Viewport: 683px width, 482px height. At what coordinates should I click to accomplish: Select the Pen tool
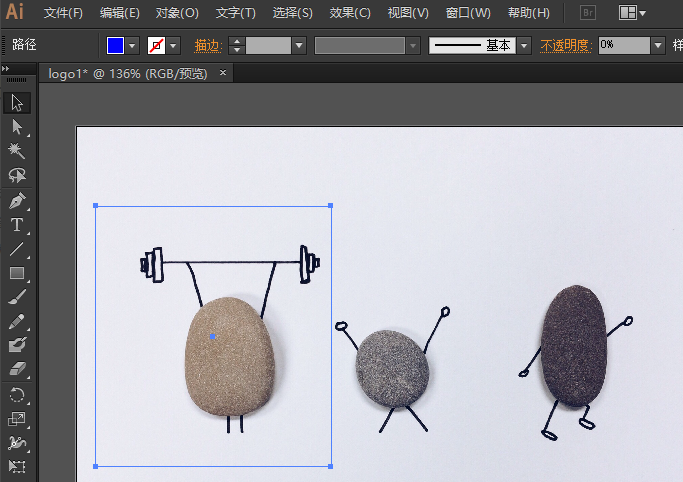point(17,201)
